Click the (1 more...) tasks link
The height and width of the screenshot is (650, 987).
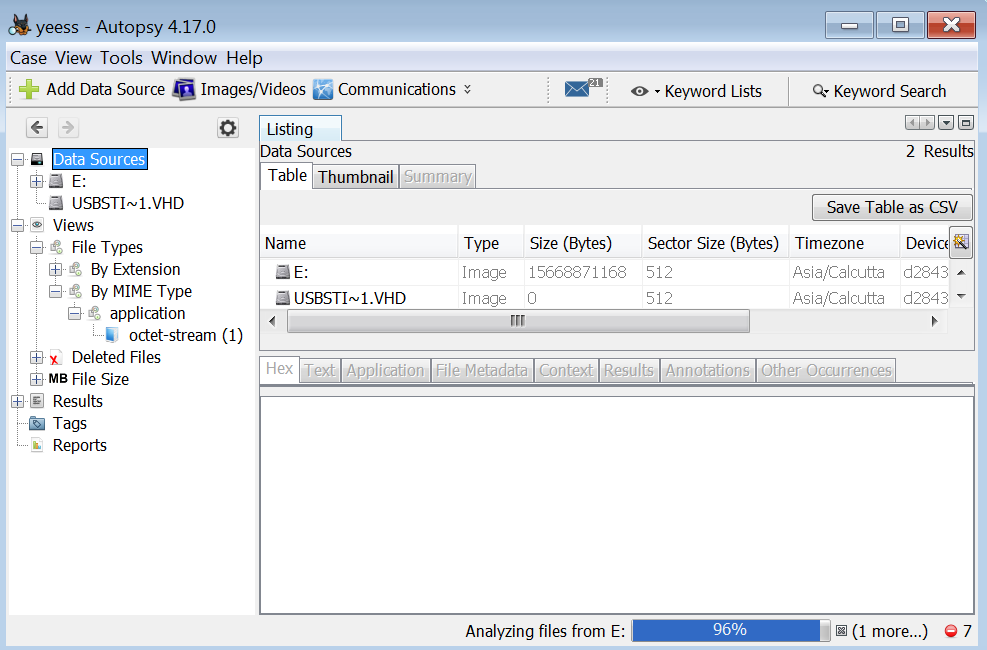(889, 631)
